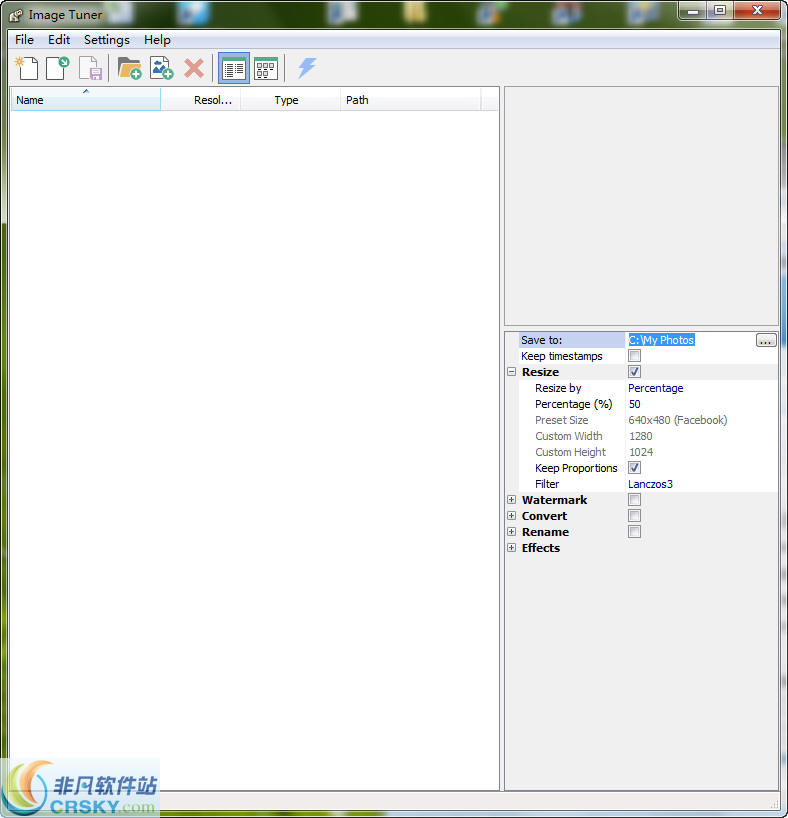Start processing with the lightning bolt icon
This screenshot has width=788, height=818.
pyautogui.click(x=307, y=68)
